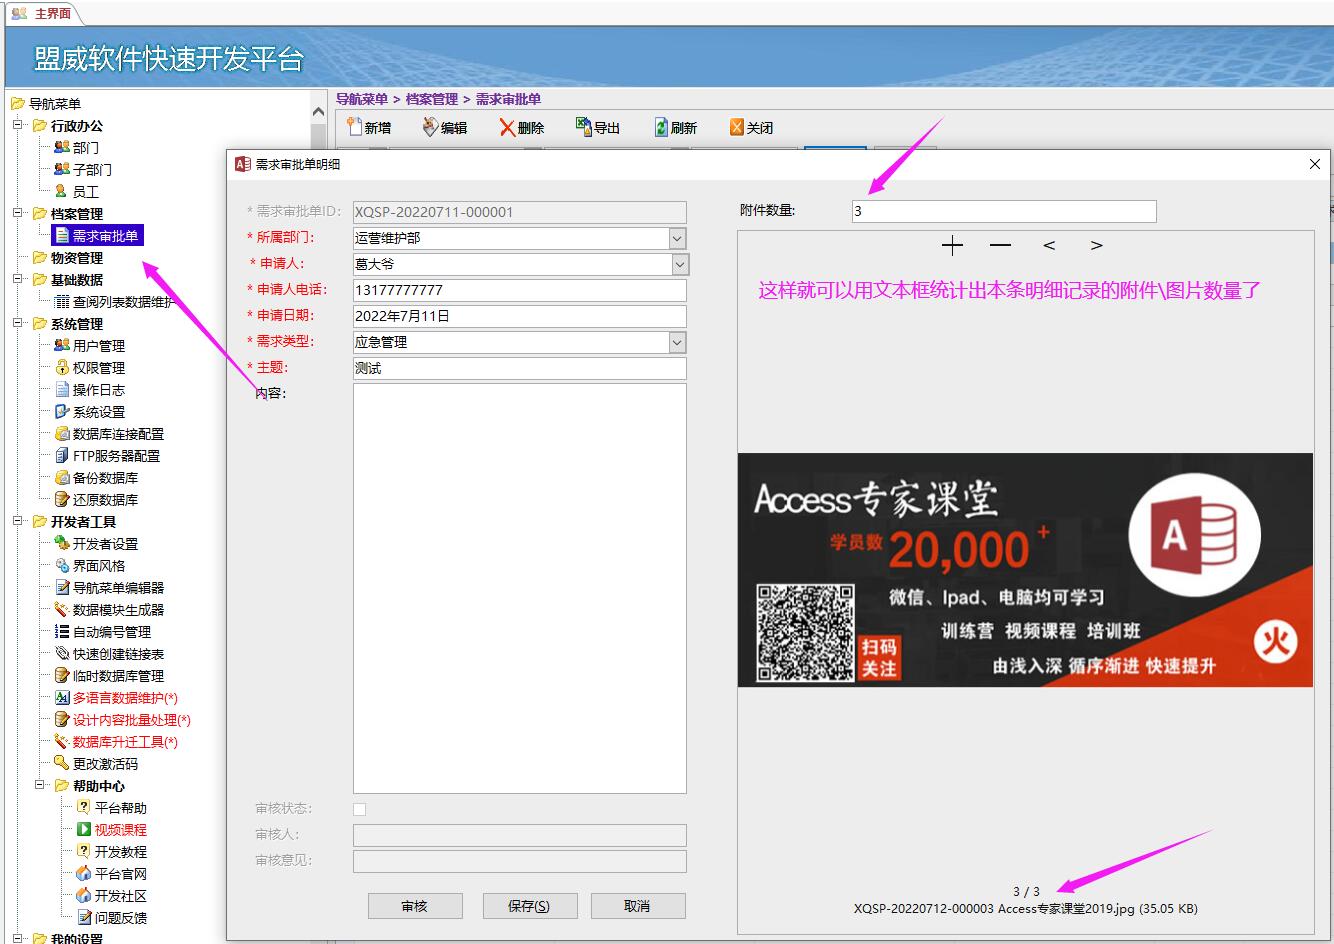Open 数据模块生成器 item

(118, 610)
